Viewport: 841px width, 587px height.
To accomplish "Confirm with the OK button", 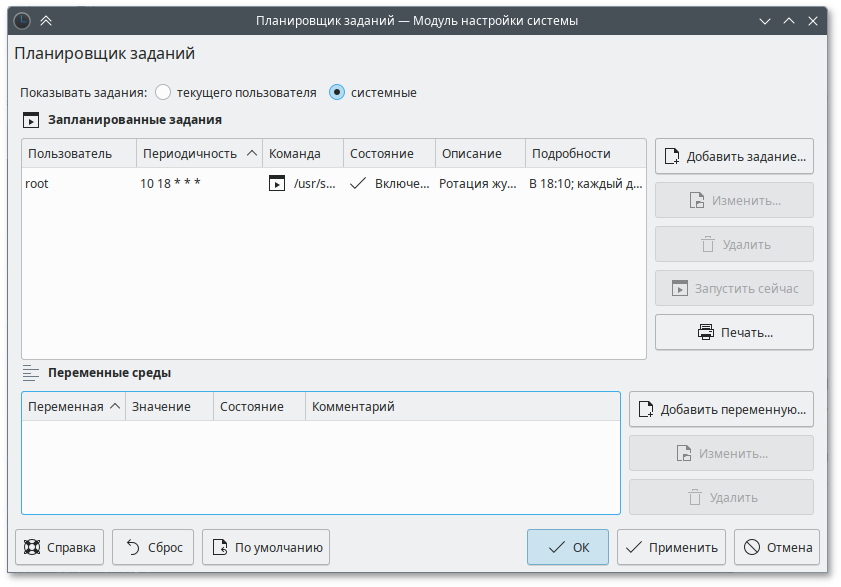I will [x=567, y=547].
